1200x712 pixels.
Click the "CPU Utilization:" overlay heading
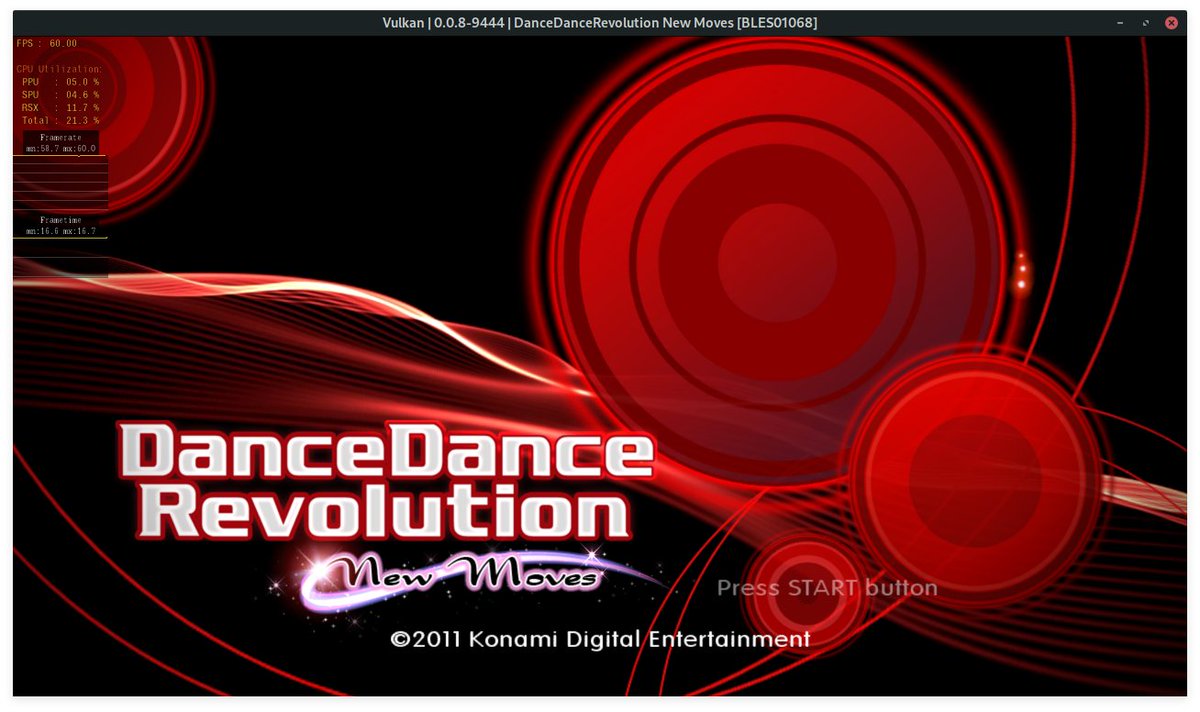tap(59, 69)
